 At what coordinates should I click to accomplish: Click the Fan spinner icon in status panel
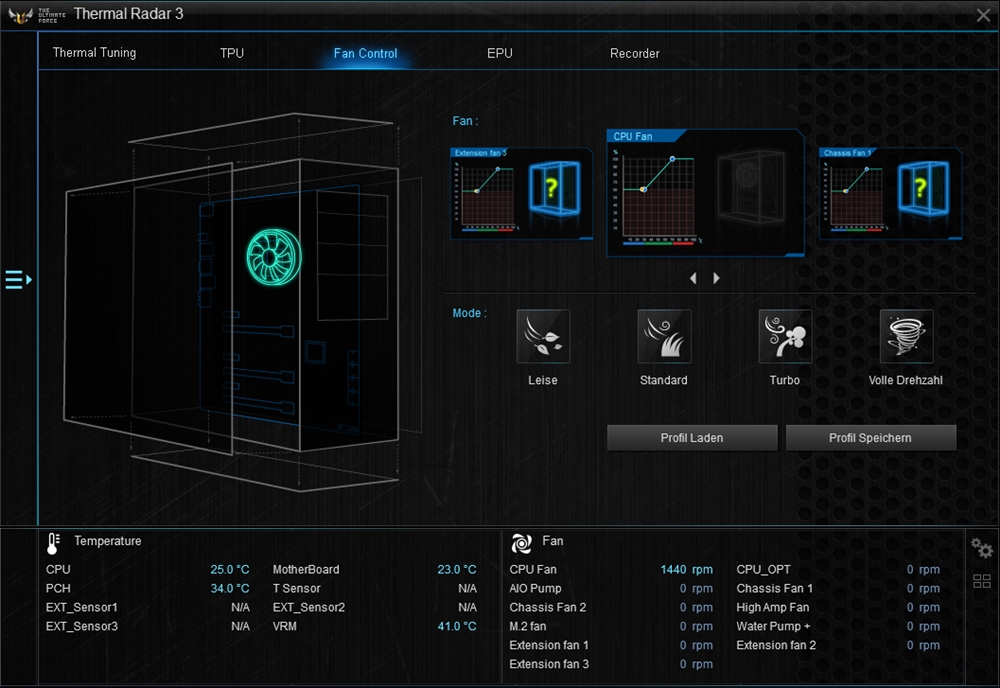click(521, 543)
